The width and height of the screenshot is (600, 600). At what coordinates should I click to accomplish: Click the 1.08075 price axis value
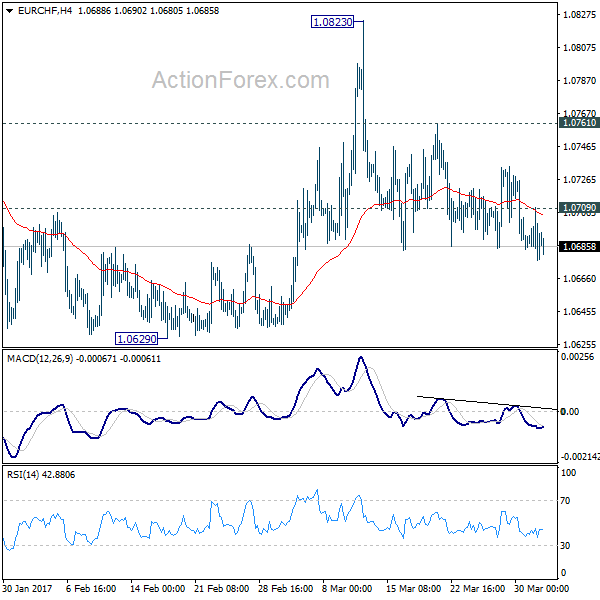[x=580, y=47]
